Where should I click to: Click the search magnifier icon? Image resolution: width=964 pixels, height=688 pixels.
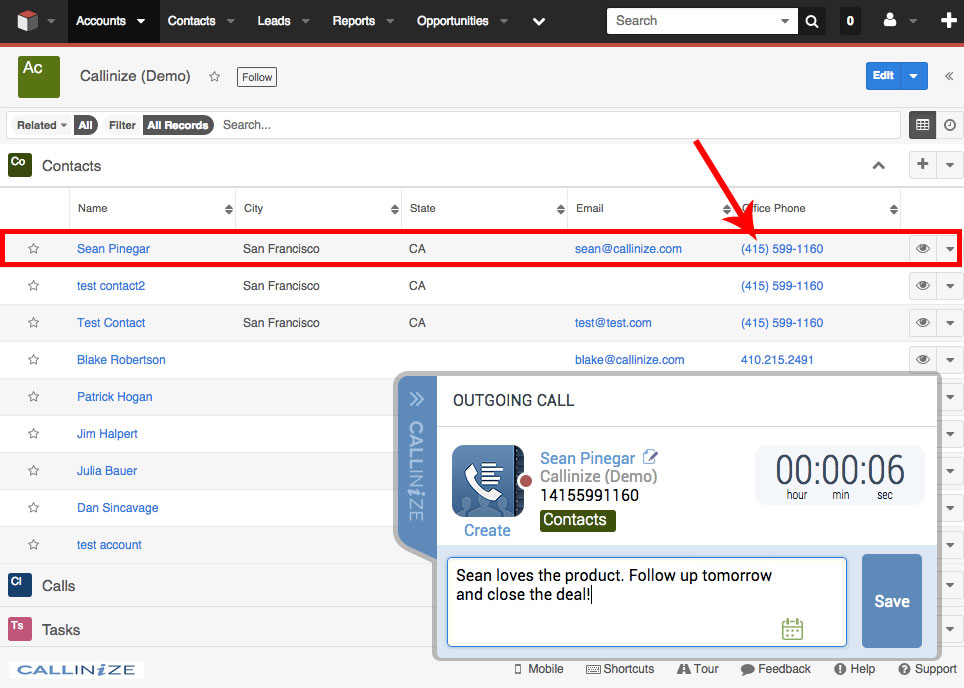pyautogui.click(x=812, y=21)
